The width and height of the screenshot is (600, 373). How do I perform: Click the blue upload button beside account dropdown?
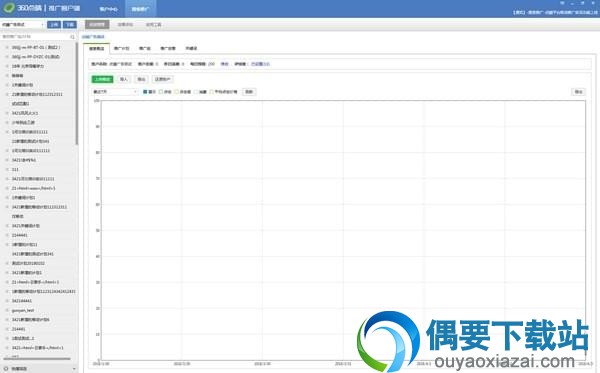point(54,24)
